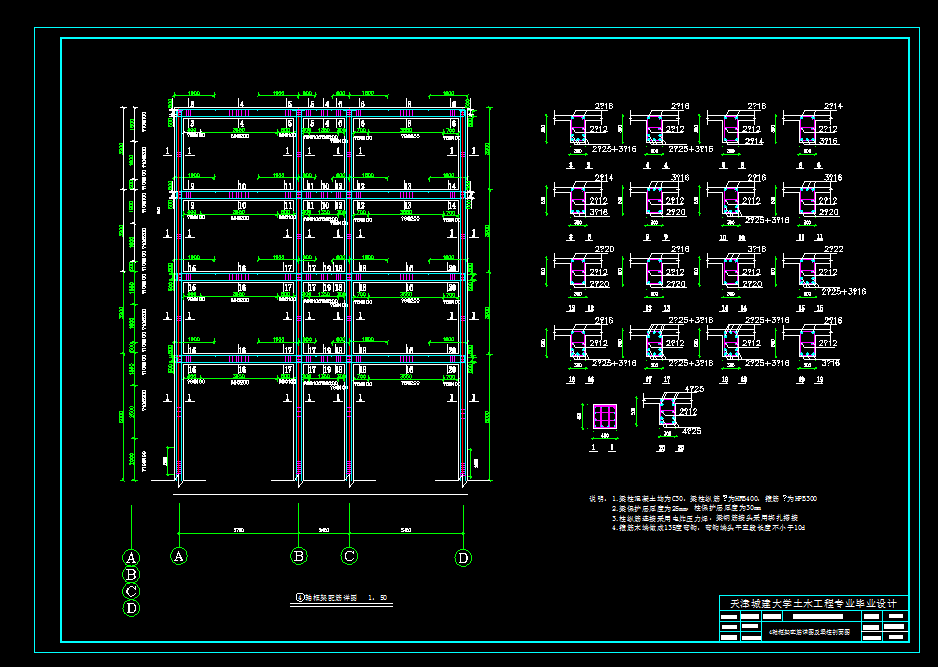
Task: Select note line 2 about 25mm and 30mm cover
Action: pos(686,508)
